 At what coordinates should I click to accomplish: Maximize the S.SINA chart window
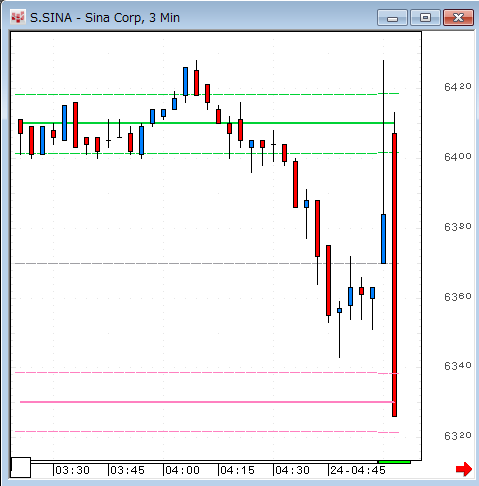425,18
